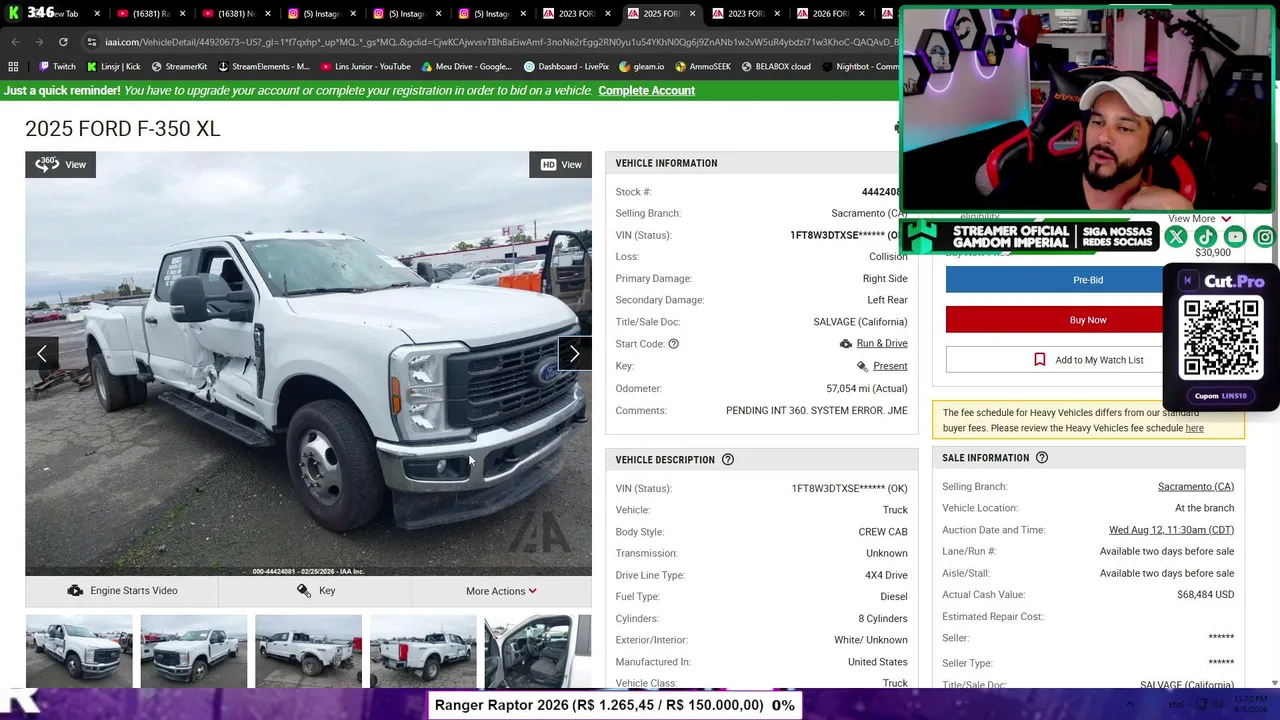This screenshot has height=720, width=1280.
Task: Select the second truck thumbnail
Action: point(194,651)
